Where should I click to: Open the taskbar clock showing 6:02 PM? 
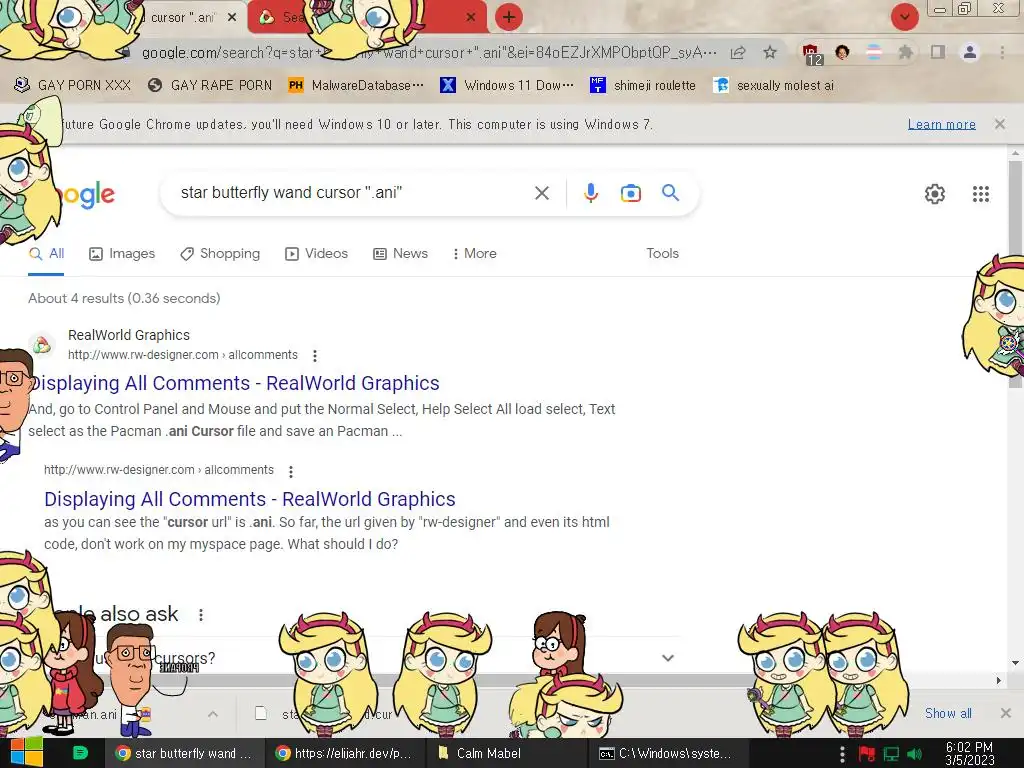tap(969, 753)
